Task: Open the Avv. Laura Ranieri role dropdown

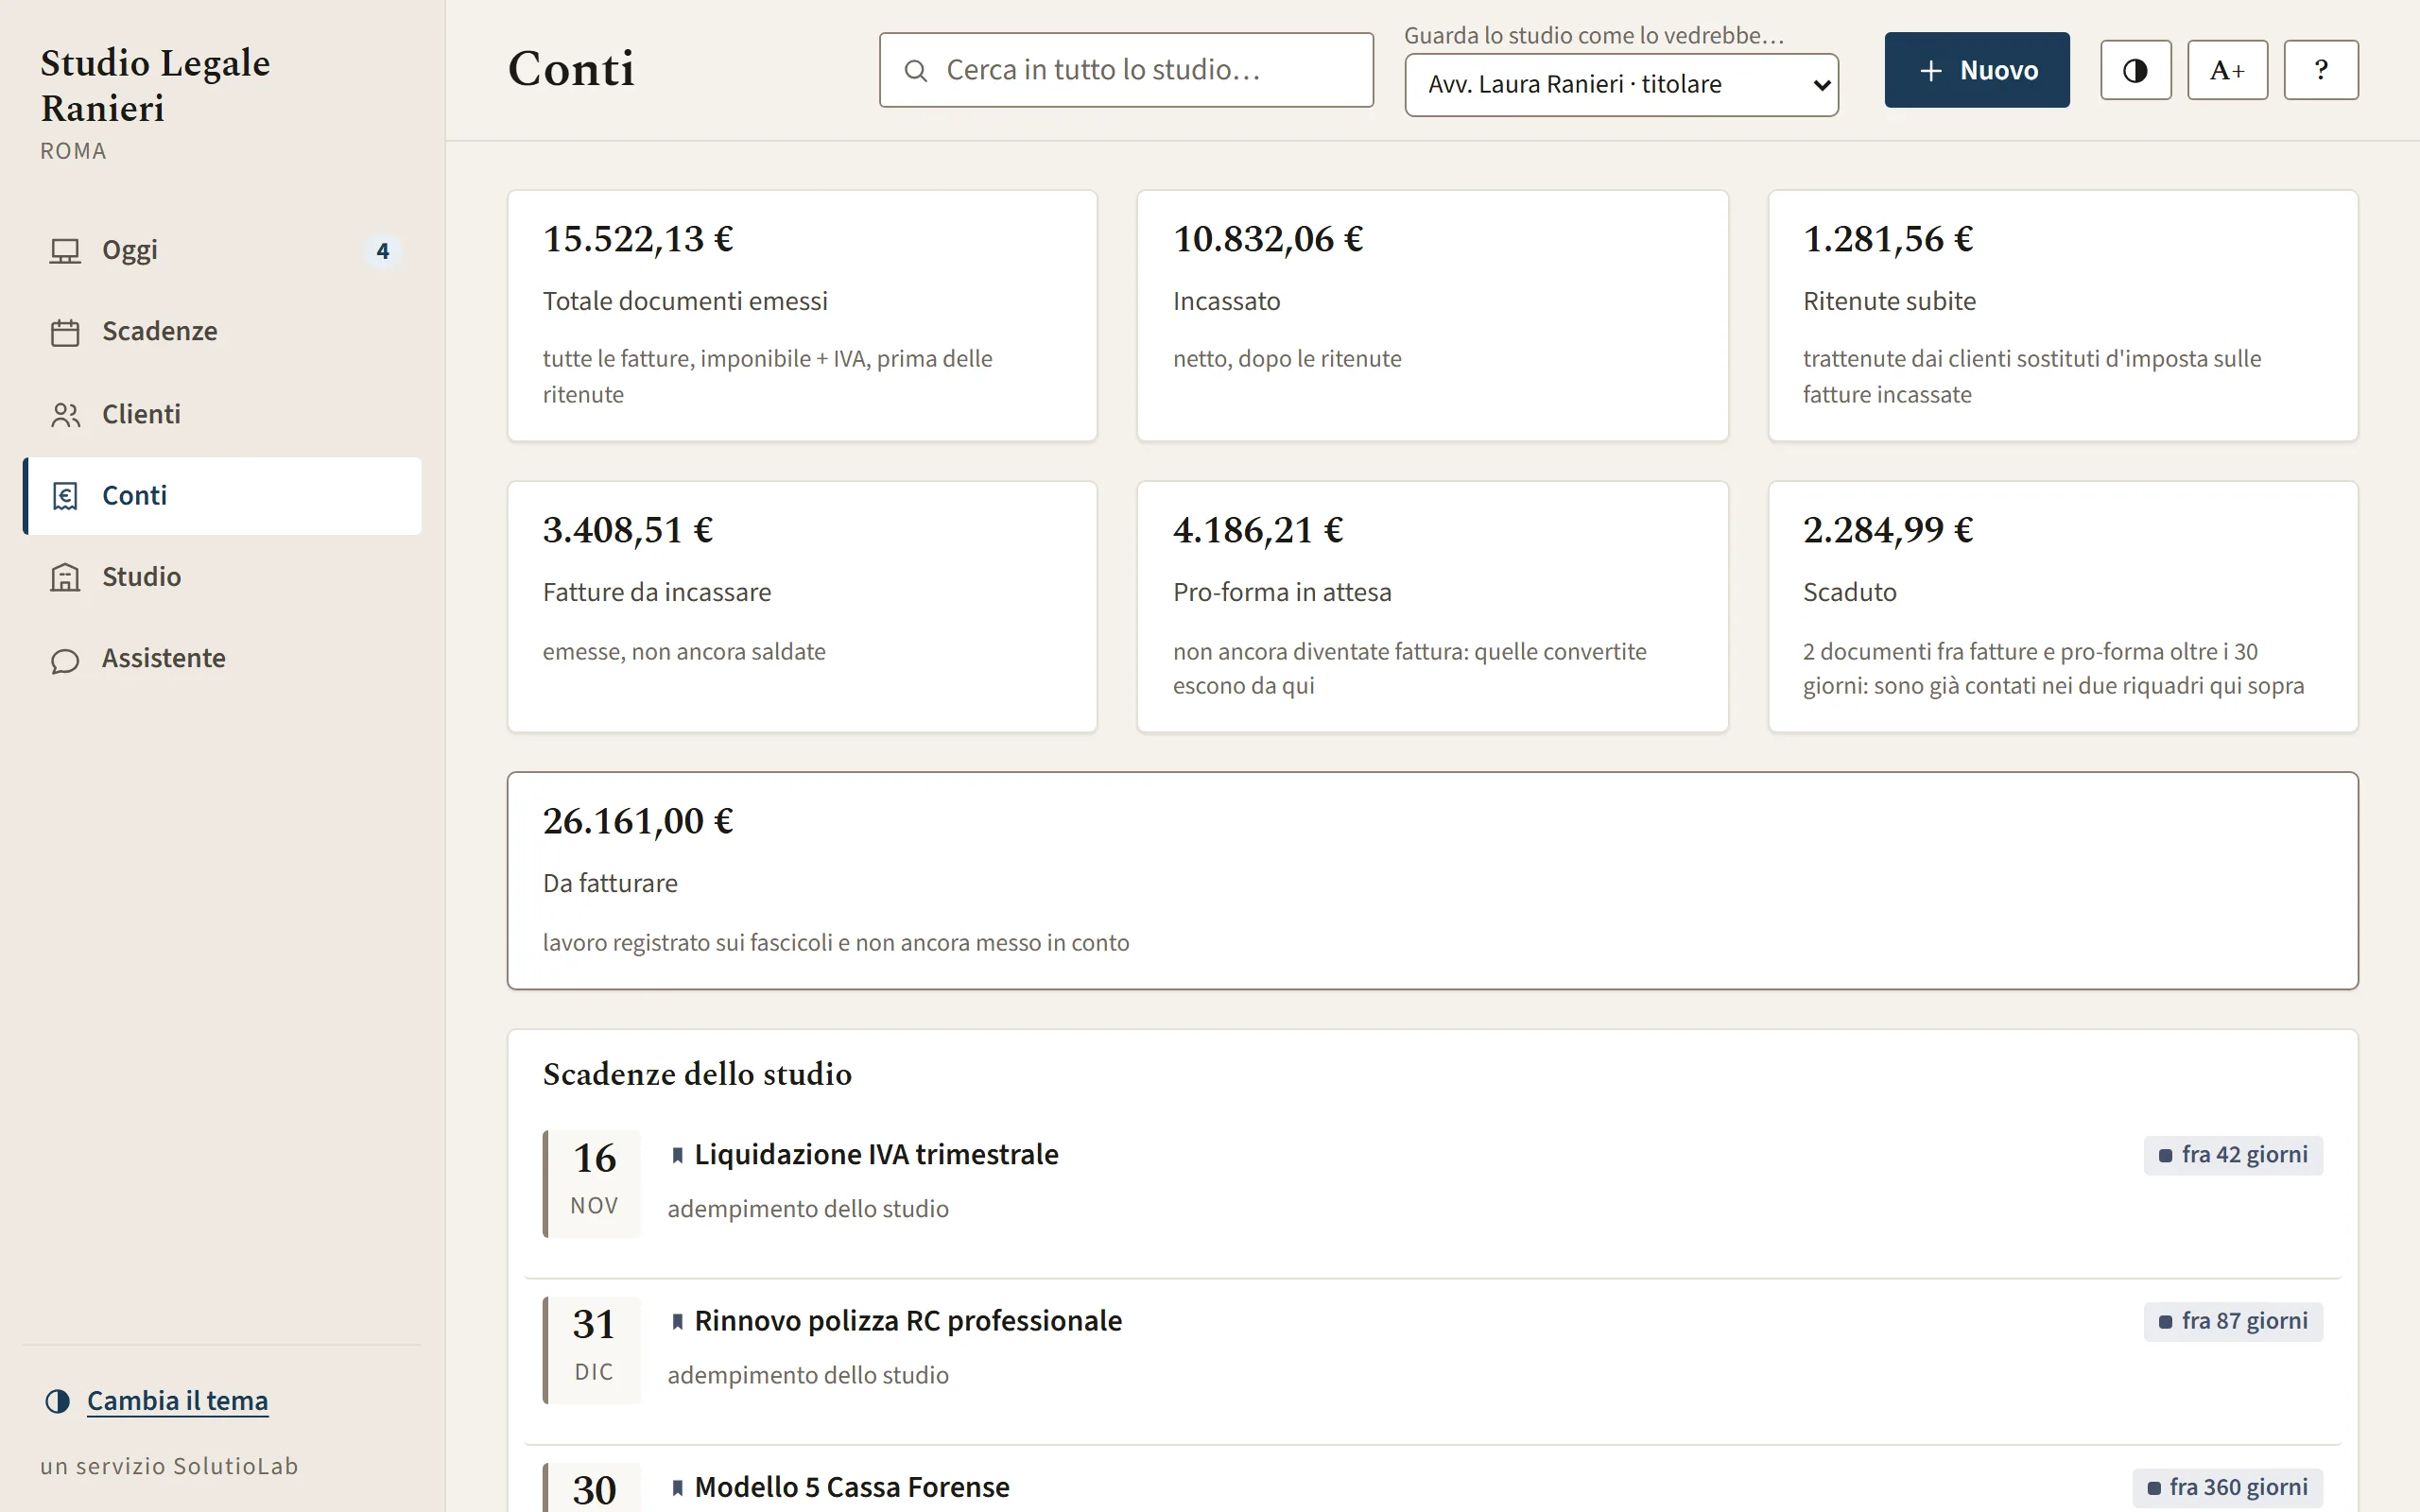Action: [1621, 85]
